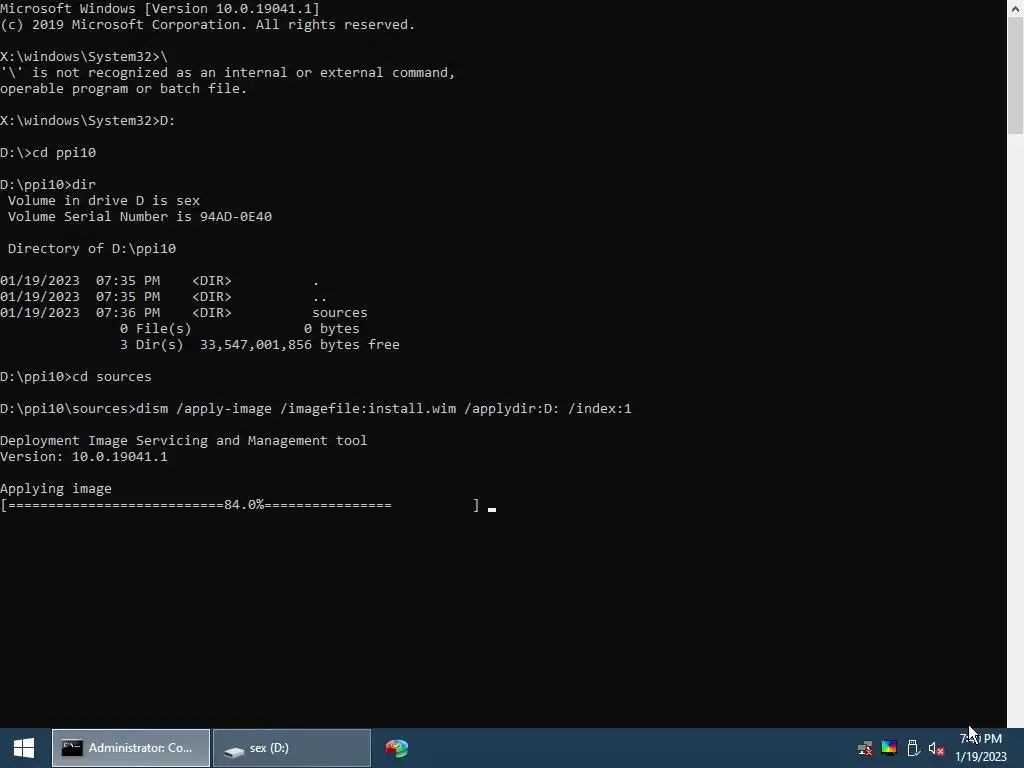This screenshot has width=1024, height=768.
Task: Click the command prompt scrollbar thumb
Action: pyautogui.click(x=1016, y=75)
